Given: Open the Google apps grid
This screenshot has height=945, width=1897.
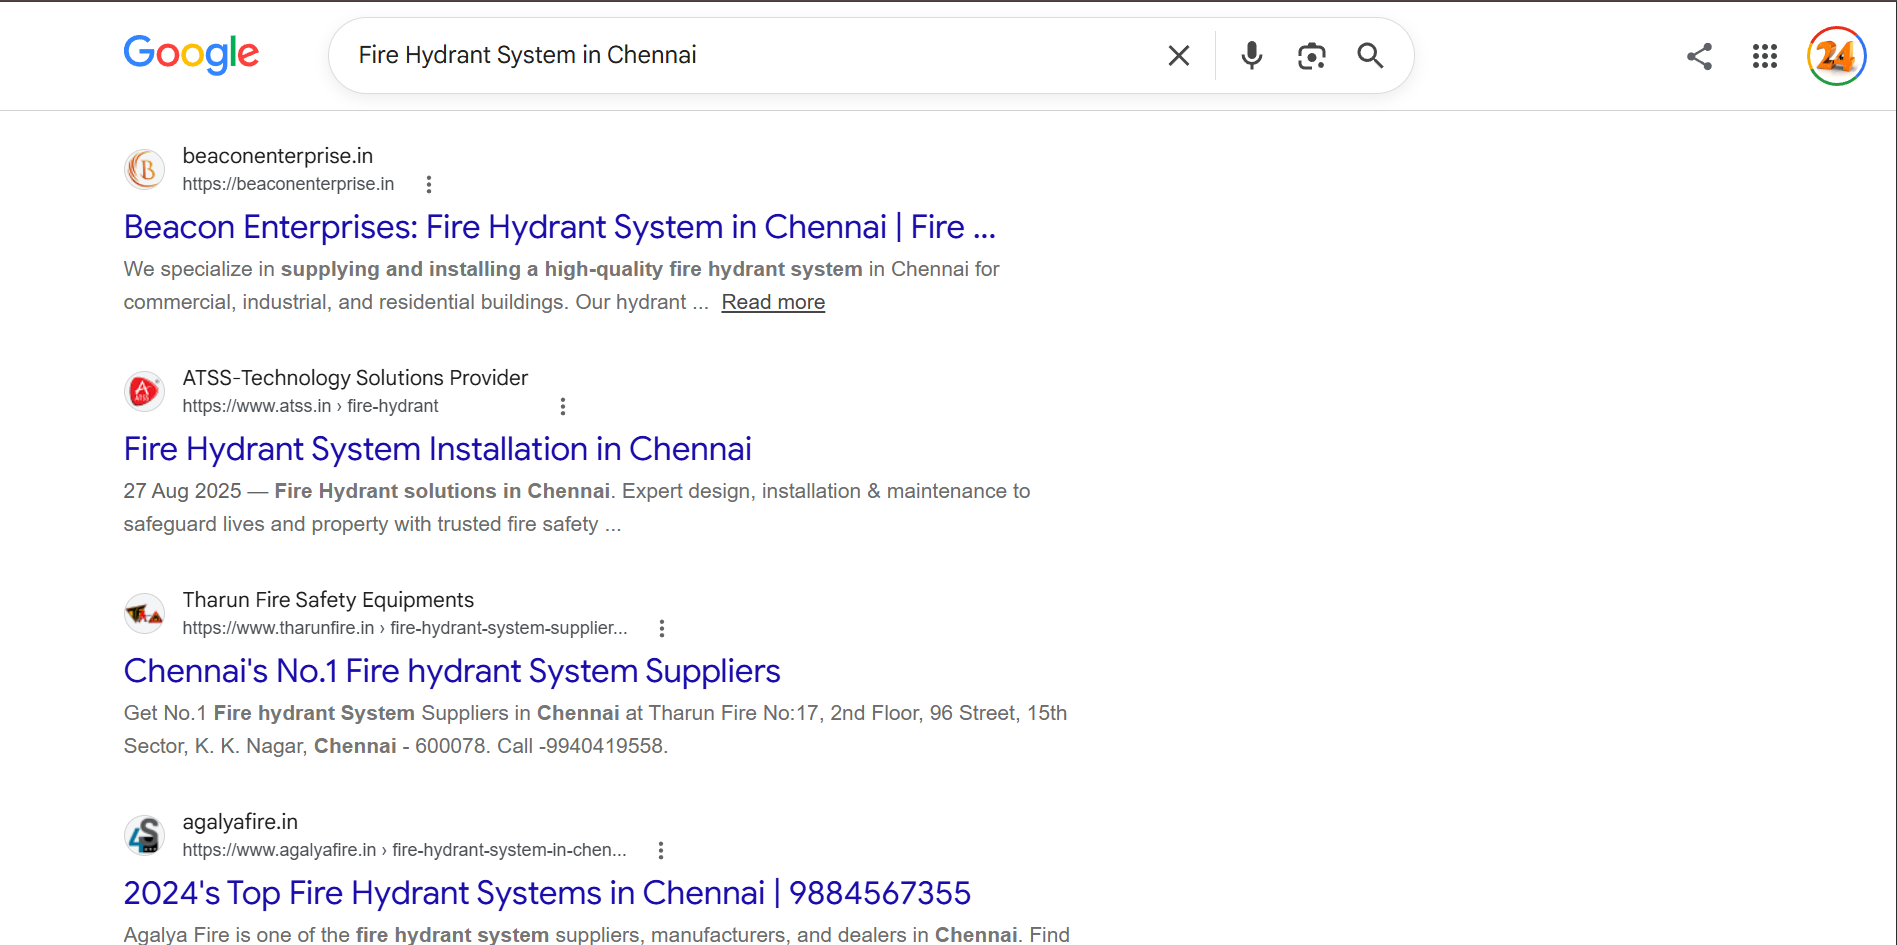Looking at the screenshot, I should 1765,56.
